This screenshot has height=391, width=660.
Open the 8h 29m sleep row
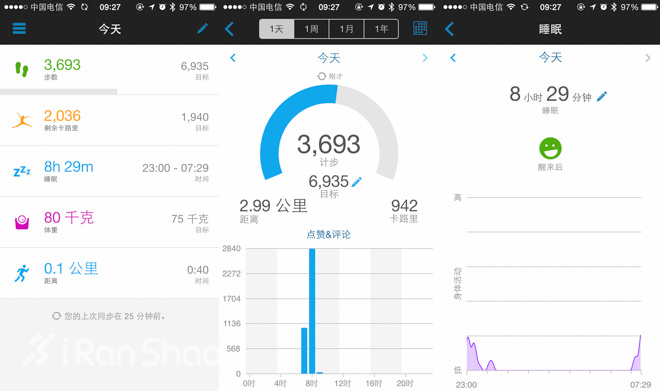(109, 171)
